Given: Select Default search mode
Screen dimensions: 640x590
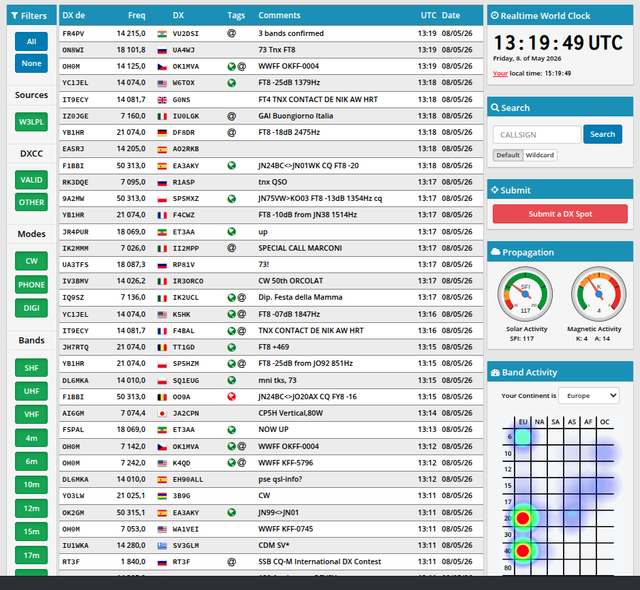Looking at the screenshot, I should [x=508, y=155].
